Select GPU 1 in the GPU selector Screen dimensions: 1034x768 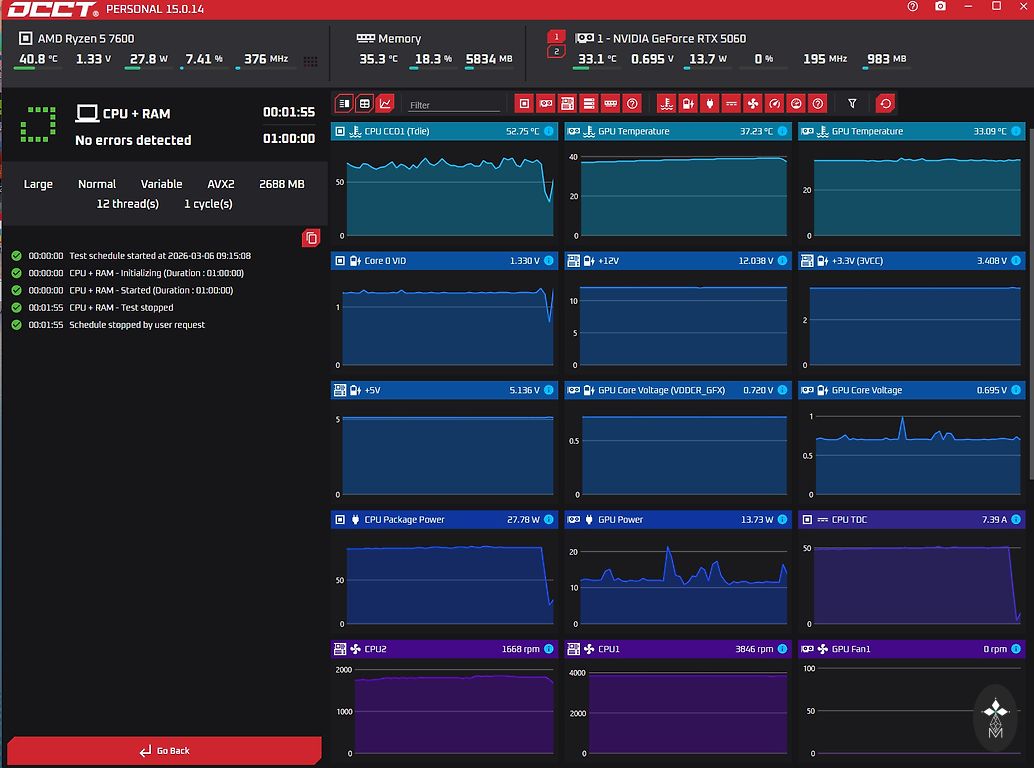[x=557, y=37]
